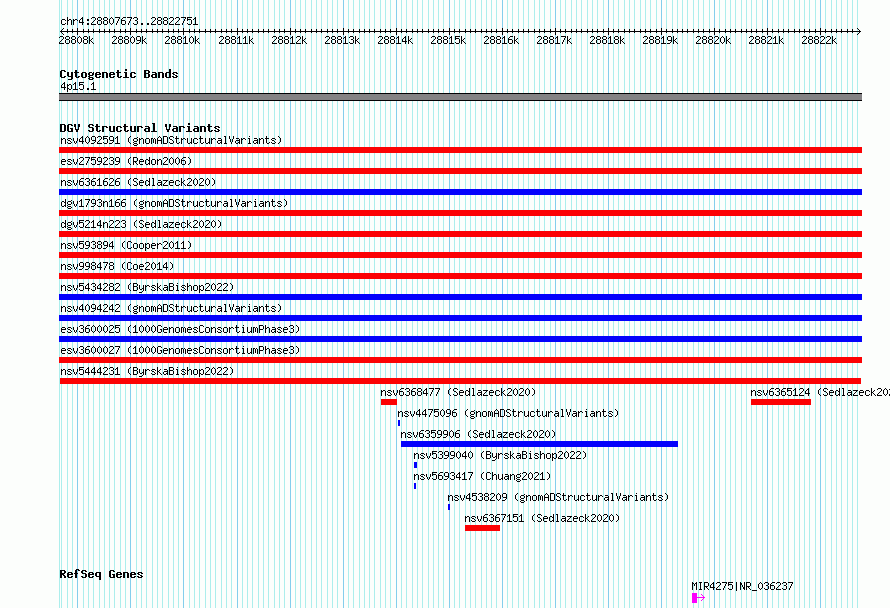Click the nsv4538209 gnomADStructuralVariants label
Screen dimensions: 890x608
[x=559, y=497]
